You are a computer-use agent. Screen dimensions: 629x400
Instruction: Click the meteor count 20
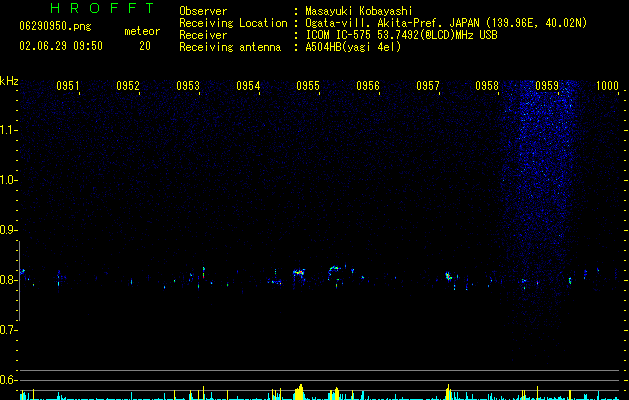pos(145,46)
